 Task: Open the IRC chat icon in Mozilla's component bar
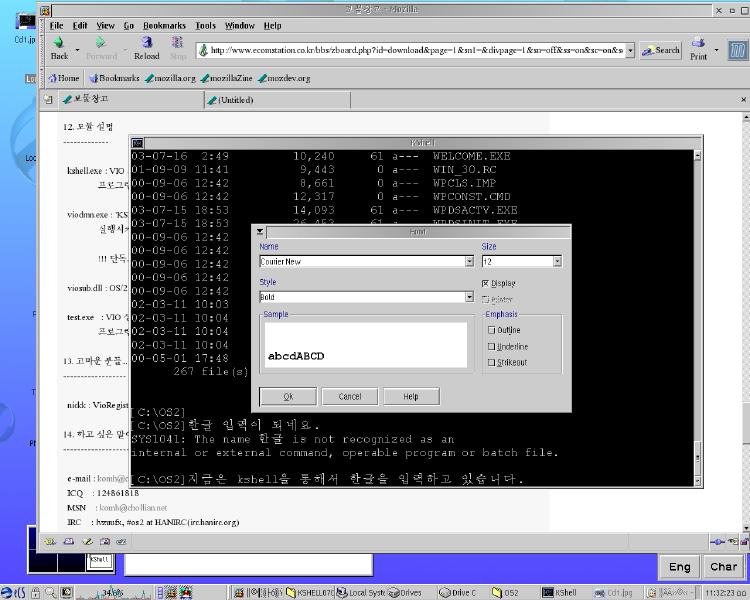coord(121,542)
